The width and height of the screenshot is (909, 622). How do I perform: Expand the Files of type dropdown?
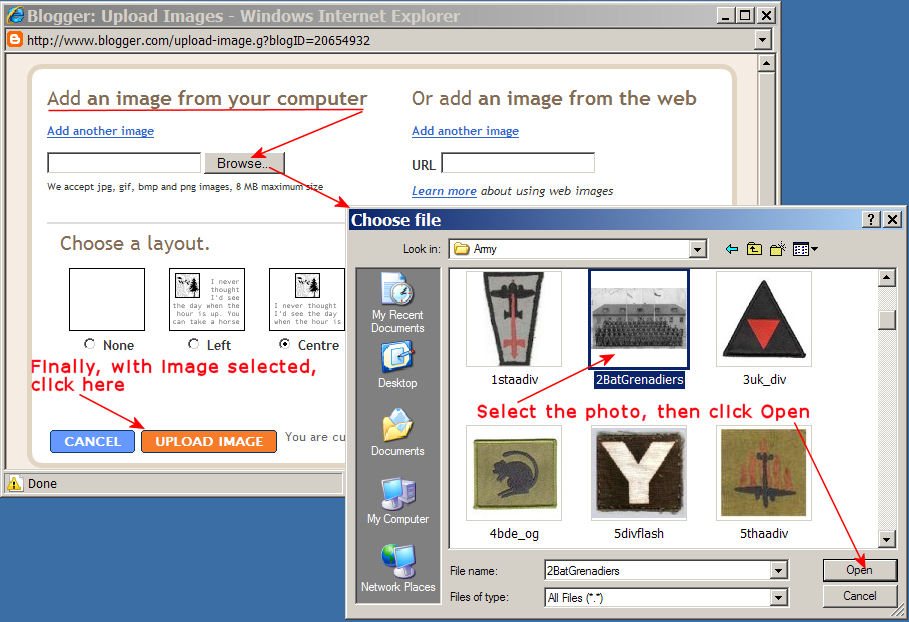[779, 597]
